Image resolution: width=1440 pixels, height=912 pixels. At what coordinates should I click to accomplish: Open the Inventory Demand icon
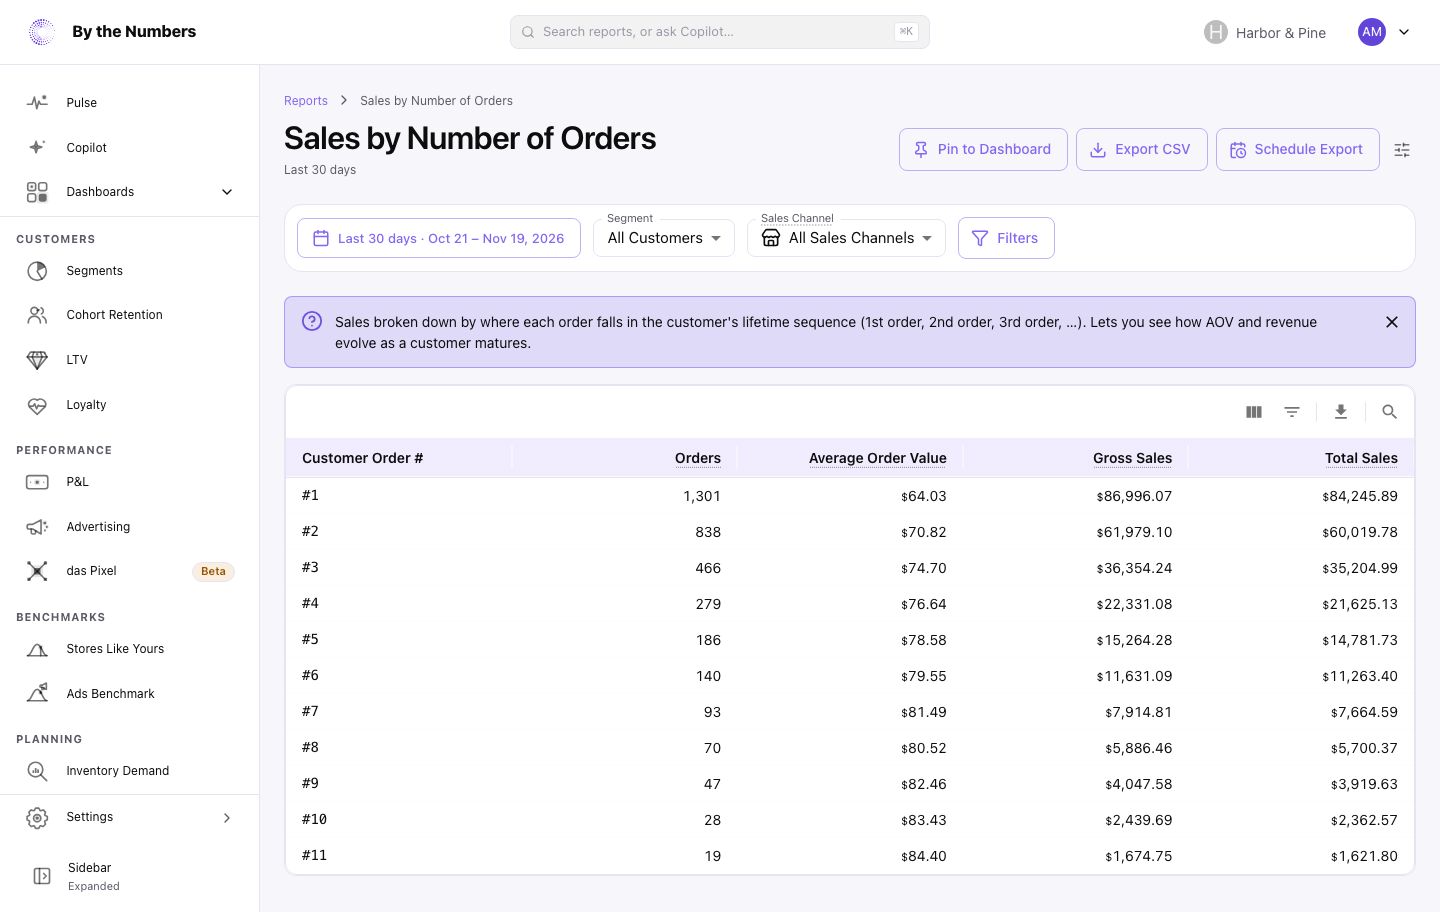(x=37, y=771)
